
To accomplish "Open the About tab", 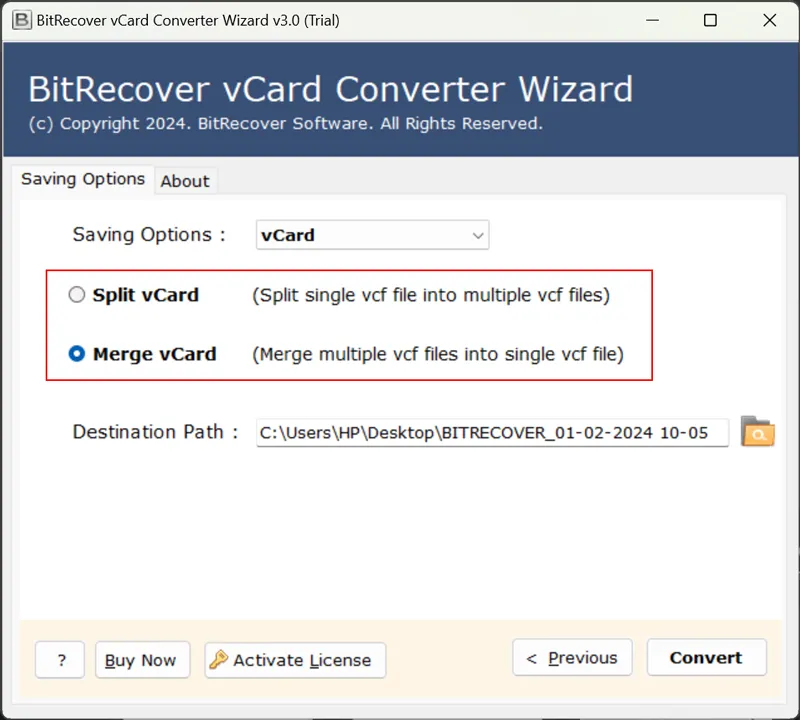I will point(185,181).
